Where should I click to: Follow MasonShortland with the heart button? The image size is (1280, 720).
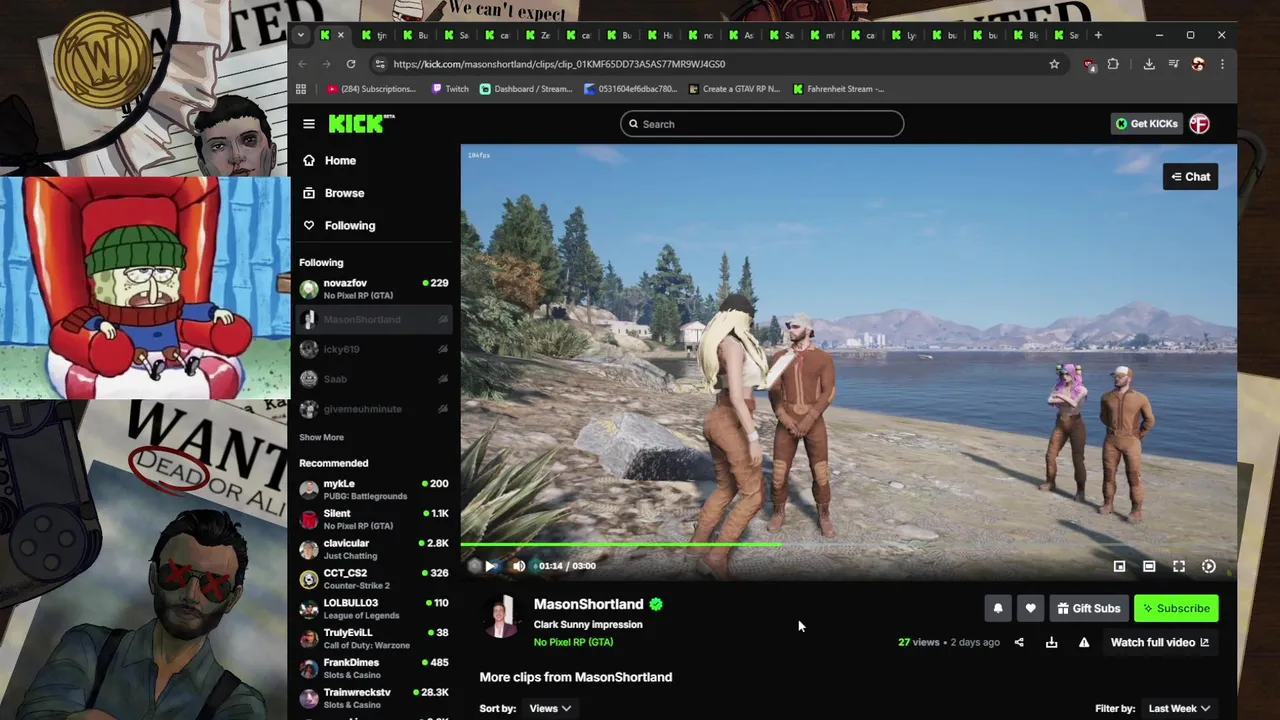(1030, 608)
